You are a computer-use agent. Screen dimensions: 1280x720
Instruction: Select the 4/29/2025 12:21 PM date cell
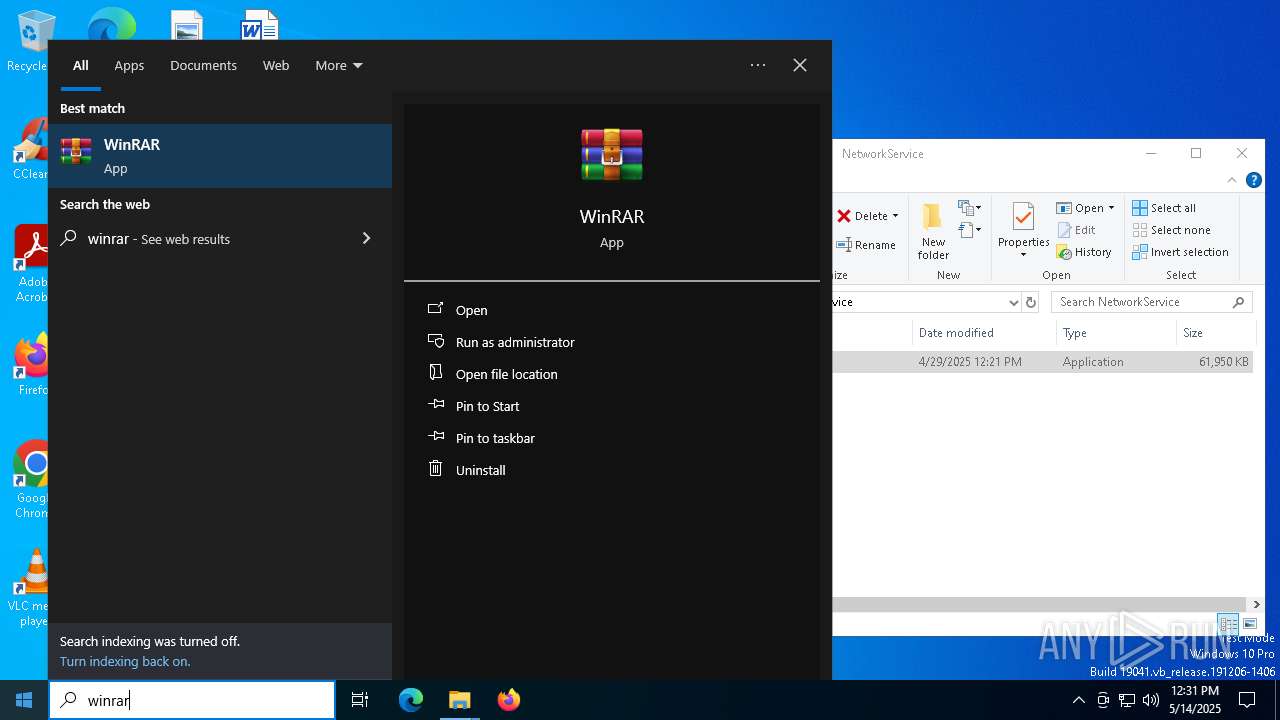970,362
